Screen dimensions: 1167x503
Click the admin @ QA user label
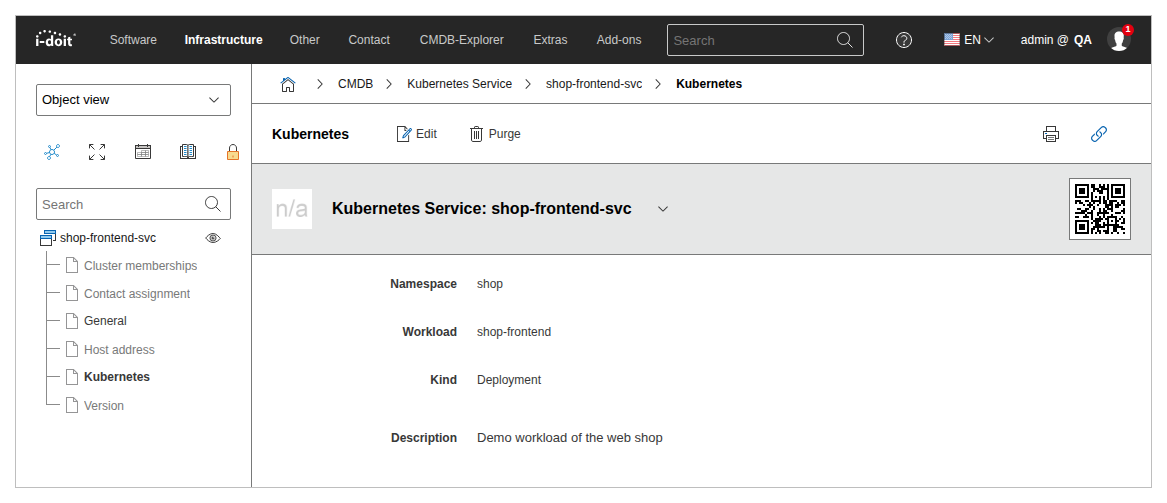(1056, 40)
